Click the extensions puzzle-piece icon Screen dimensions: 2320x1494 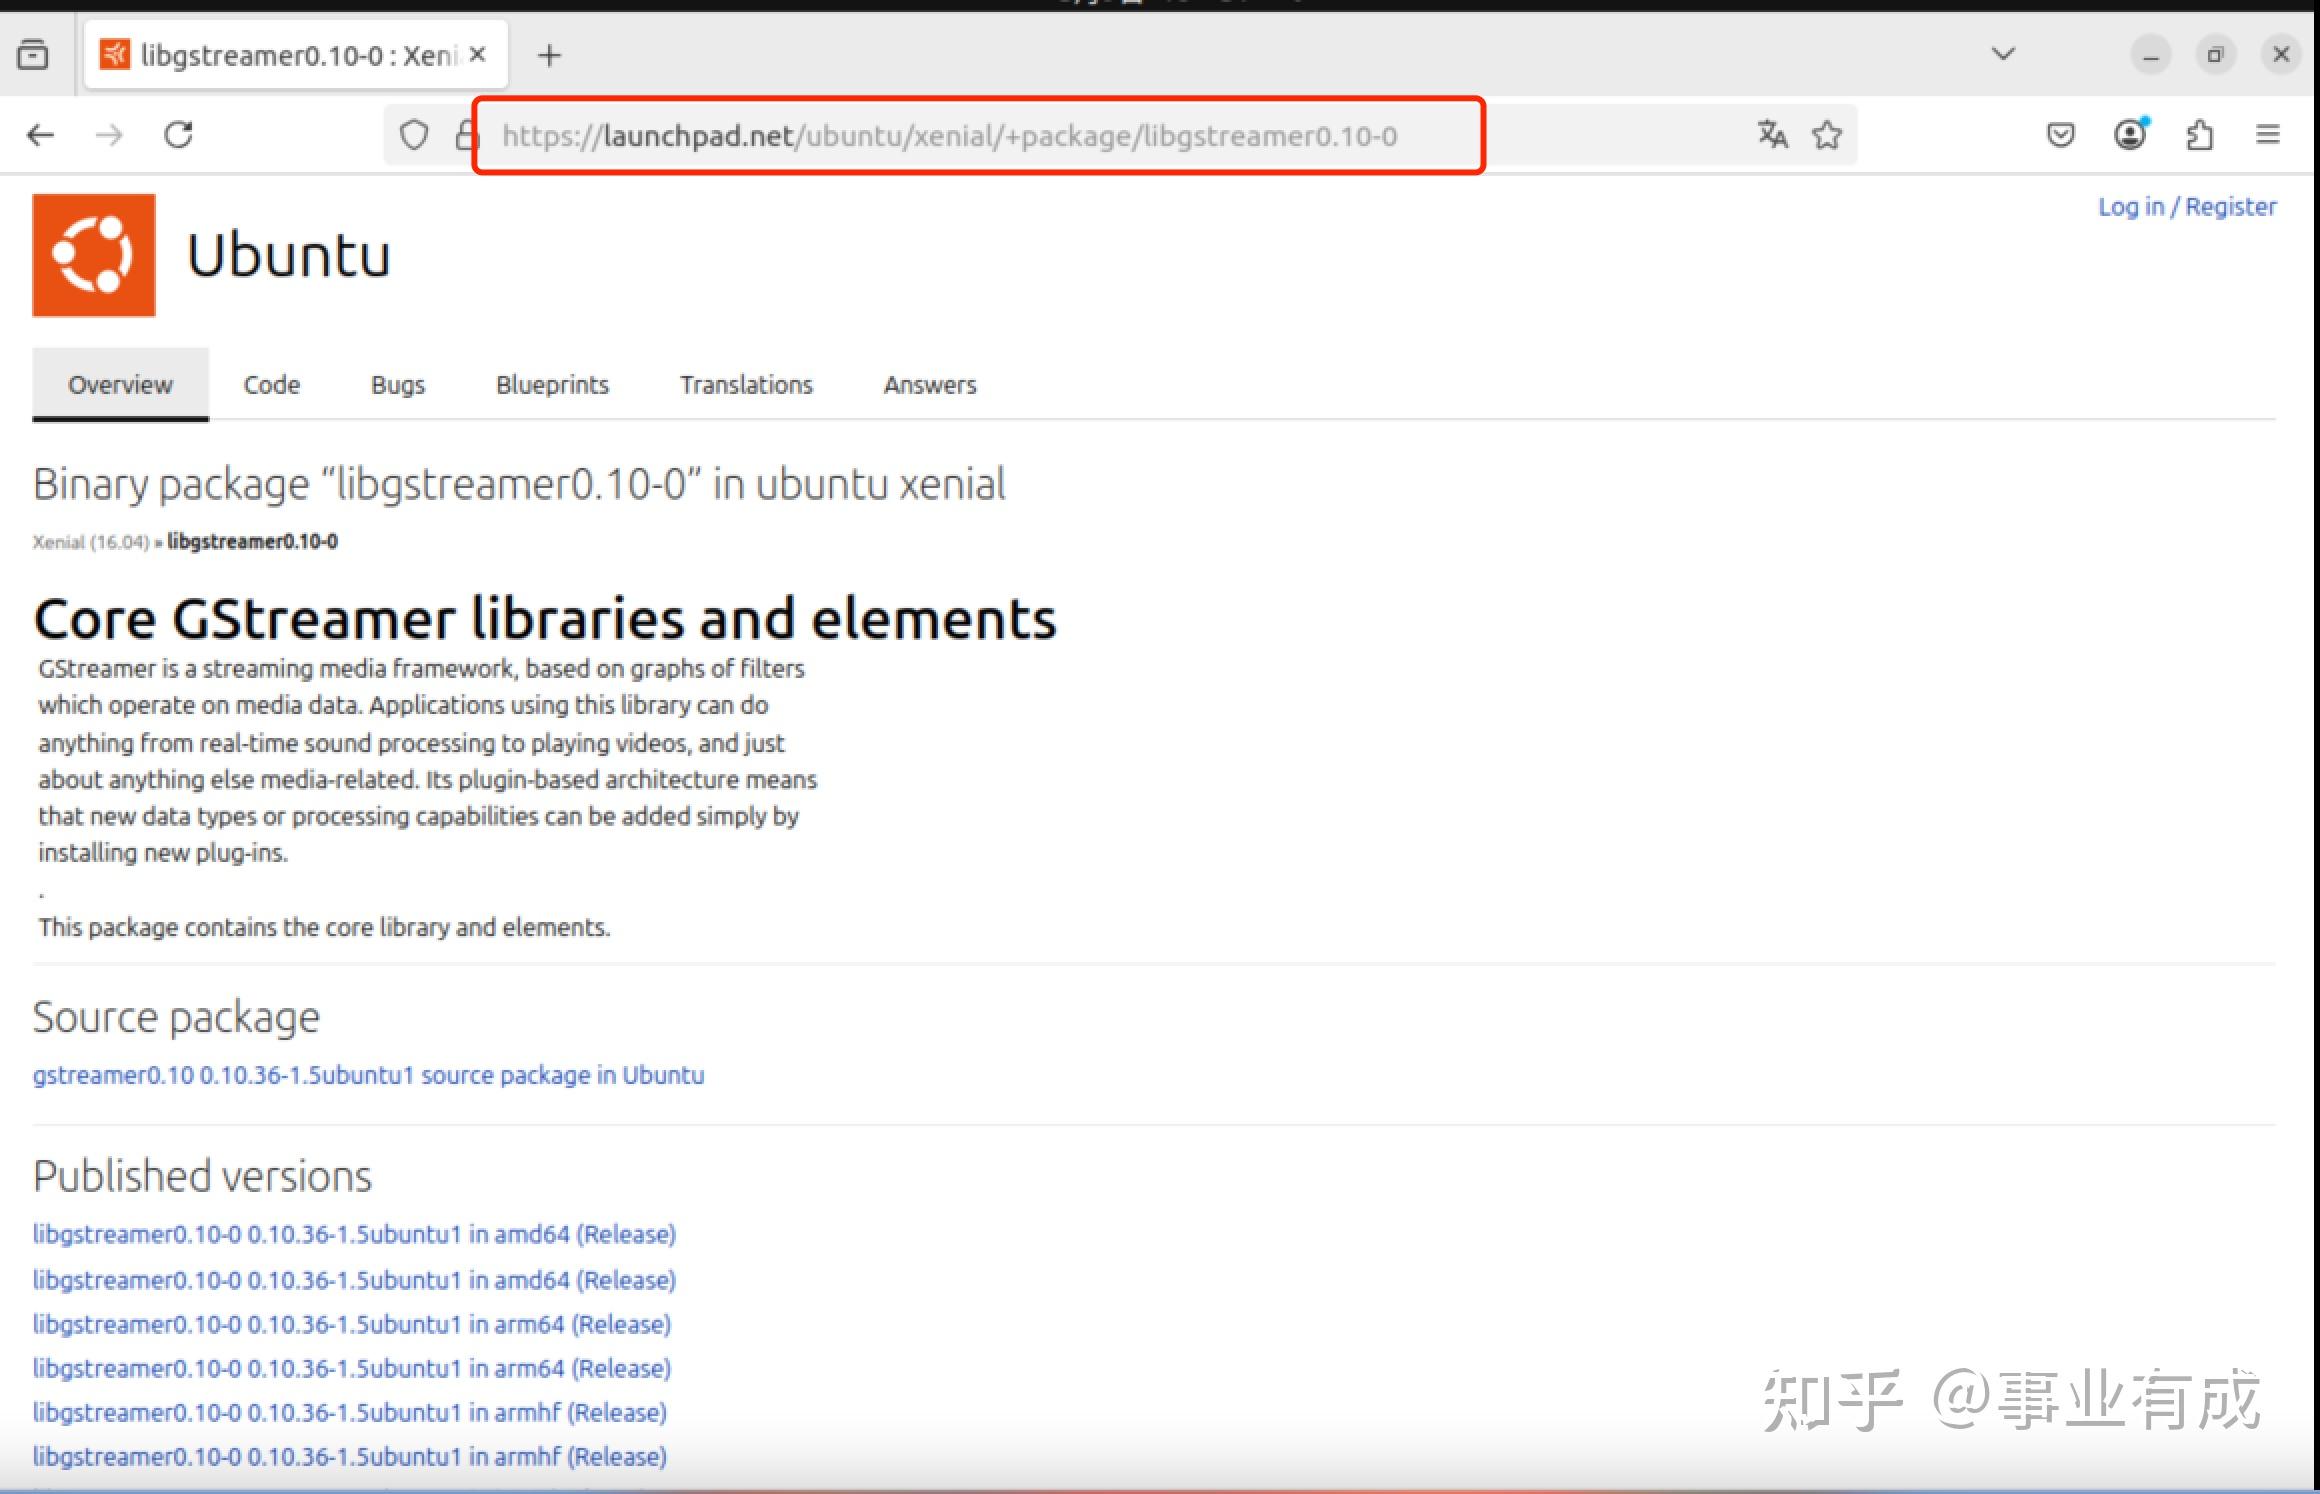tap(2198, 134)
